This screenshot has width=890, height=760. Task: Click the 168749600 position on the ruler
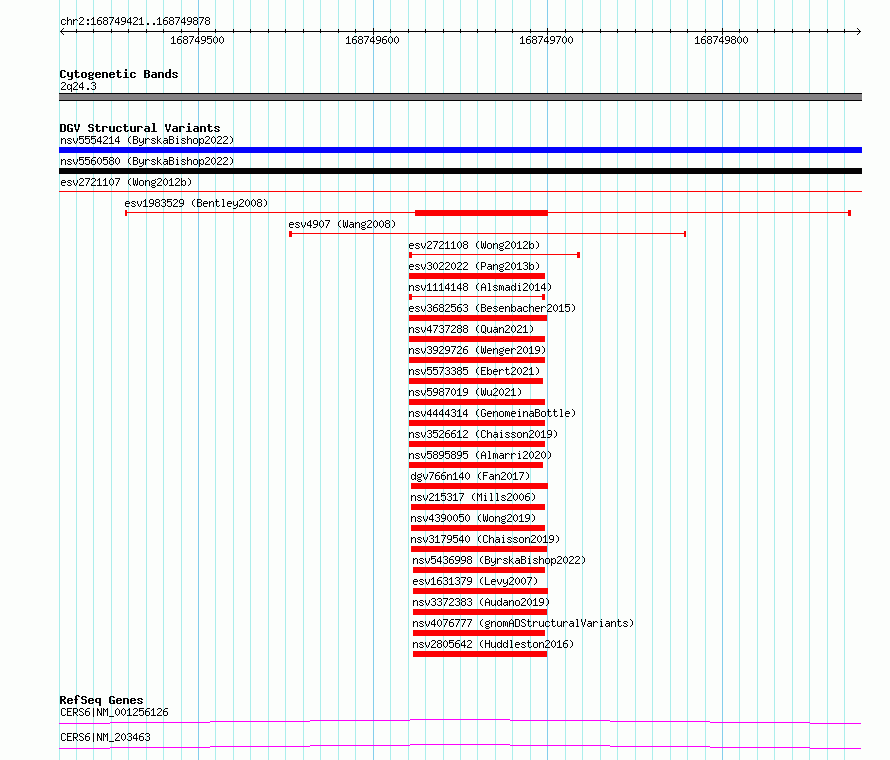click(x=371, y=40)
